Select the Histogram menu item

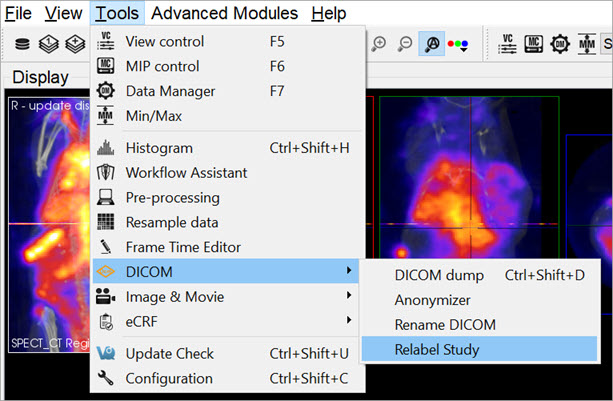point(159,148)
